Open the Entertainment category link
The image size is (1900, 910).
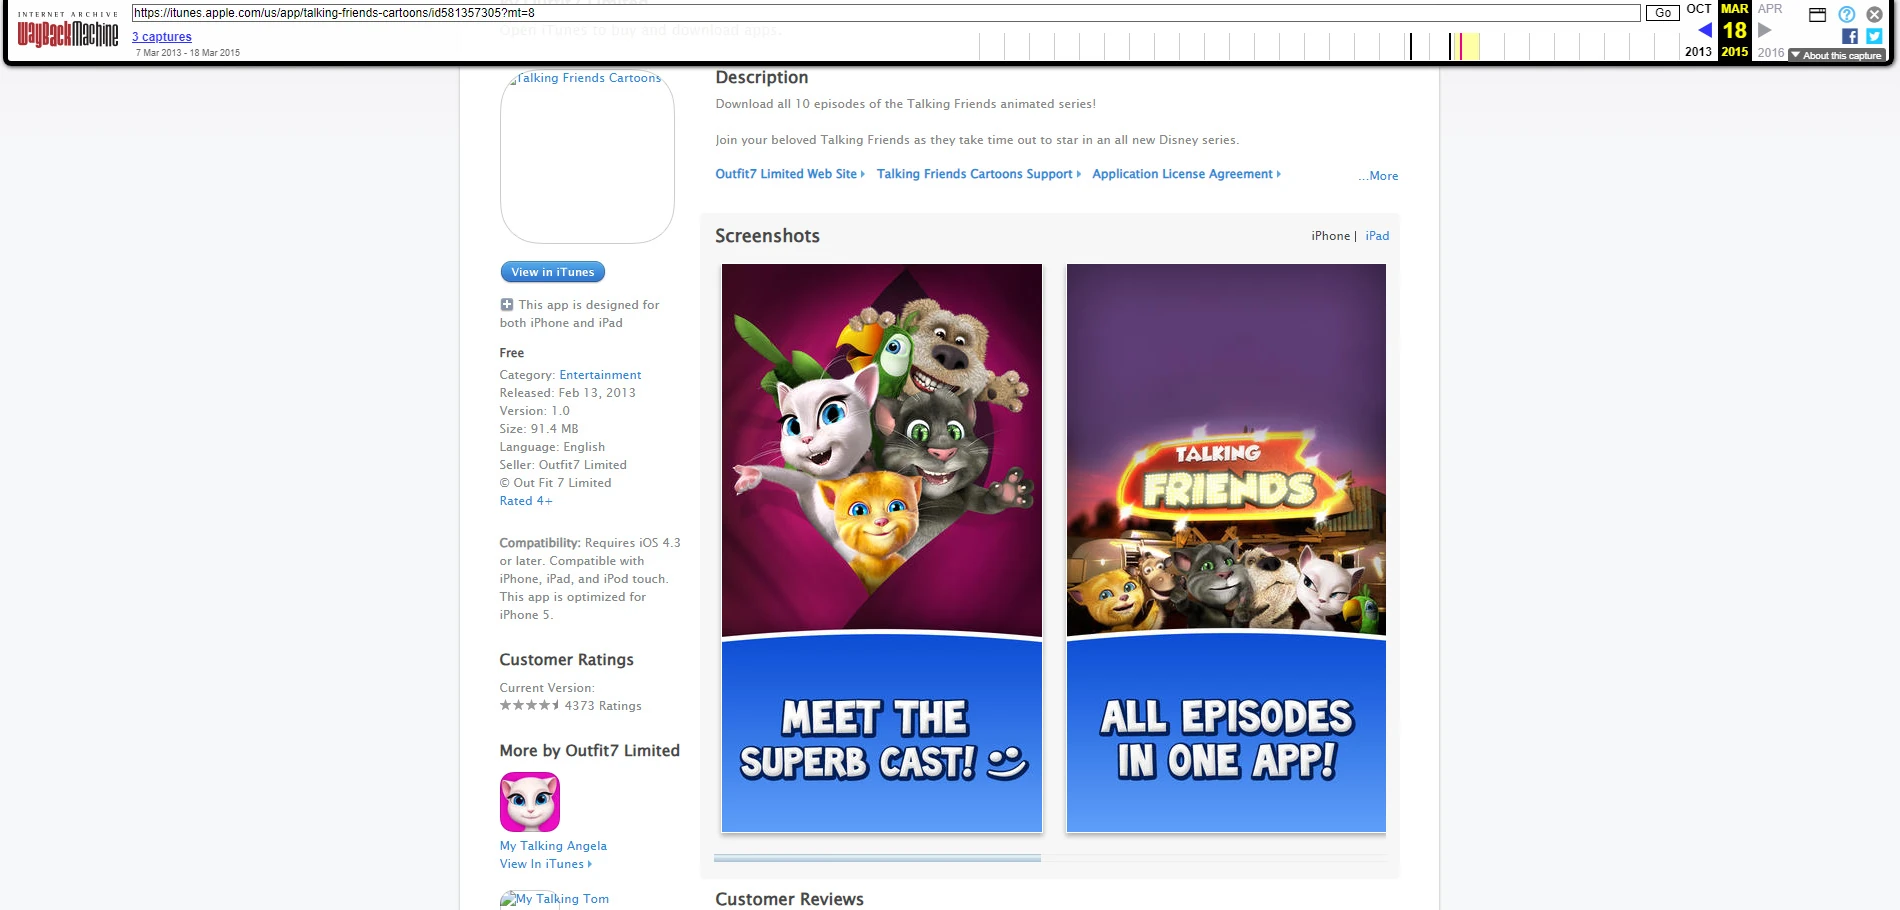600,374
